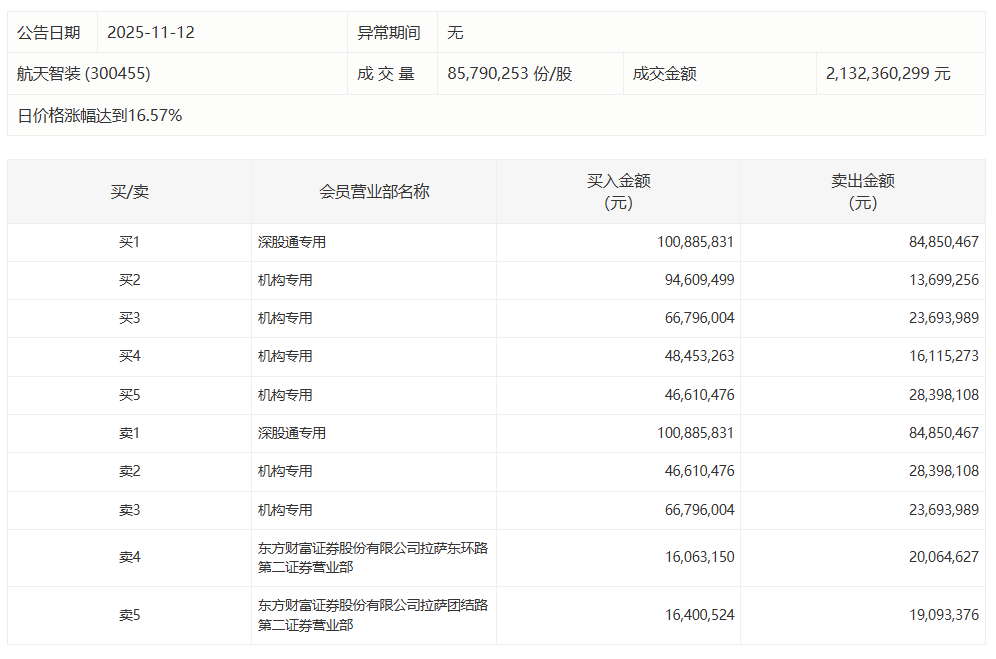This screenshot has height=659, width=996.
Task: Click the 买/卖 column header
Action: point(129,191)
